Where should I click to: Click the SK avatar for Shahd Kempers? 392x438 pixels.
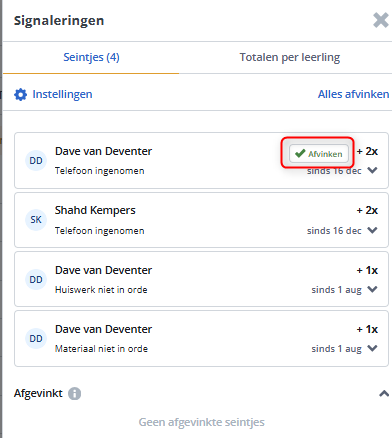tap(36, 220)
